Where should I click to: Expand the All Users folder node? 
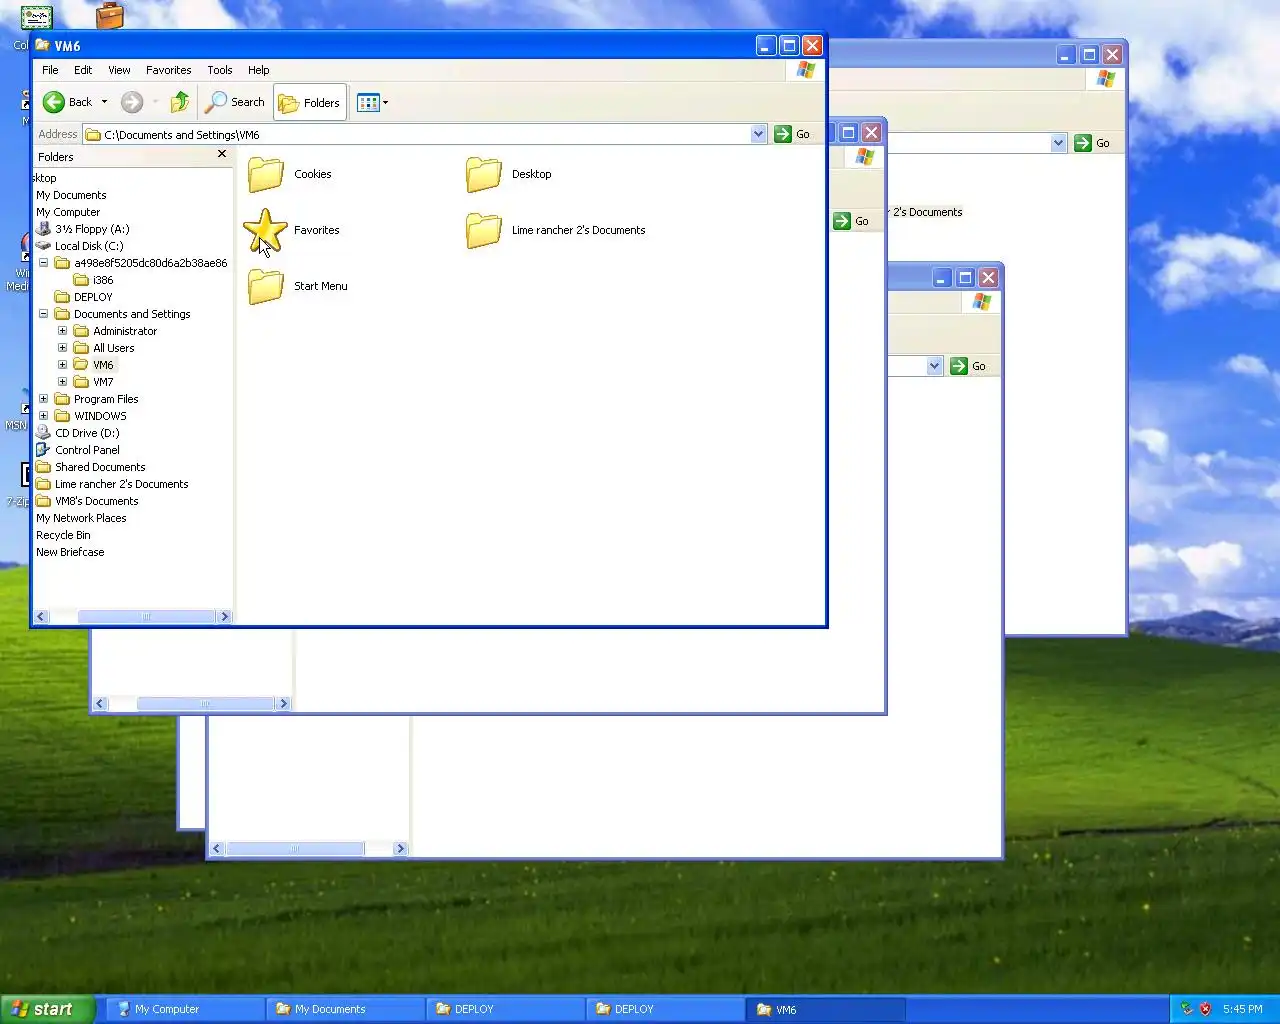click(62, 348)
